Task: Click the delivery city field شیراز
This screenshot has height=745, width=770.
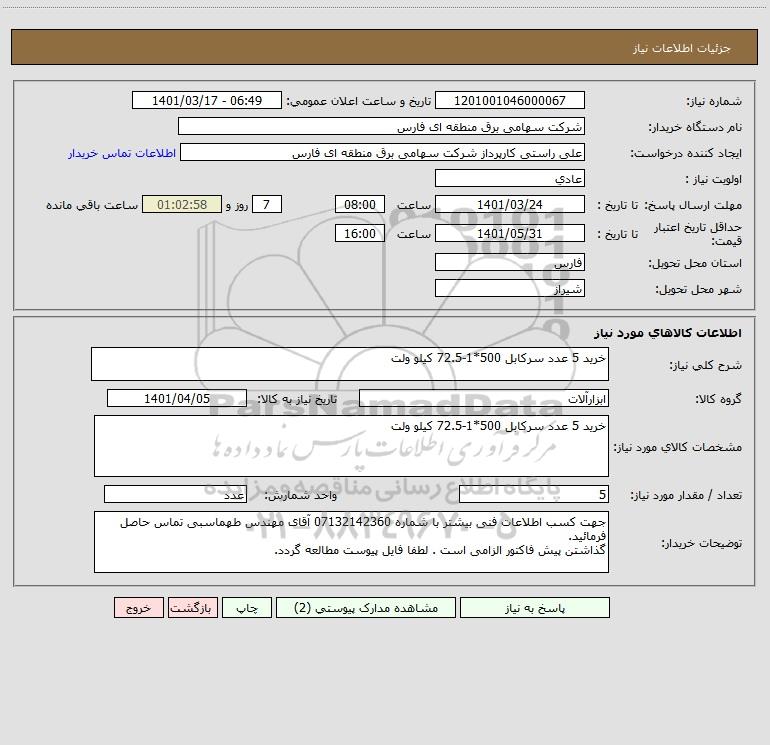Action: (510, 288)
